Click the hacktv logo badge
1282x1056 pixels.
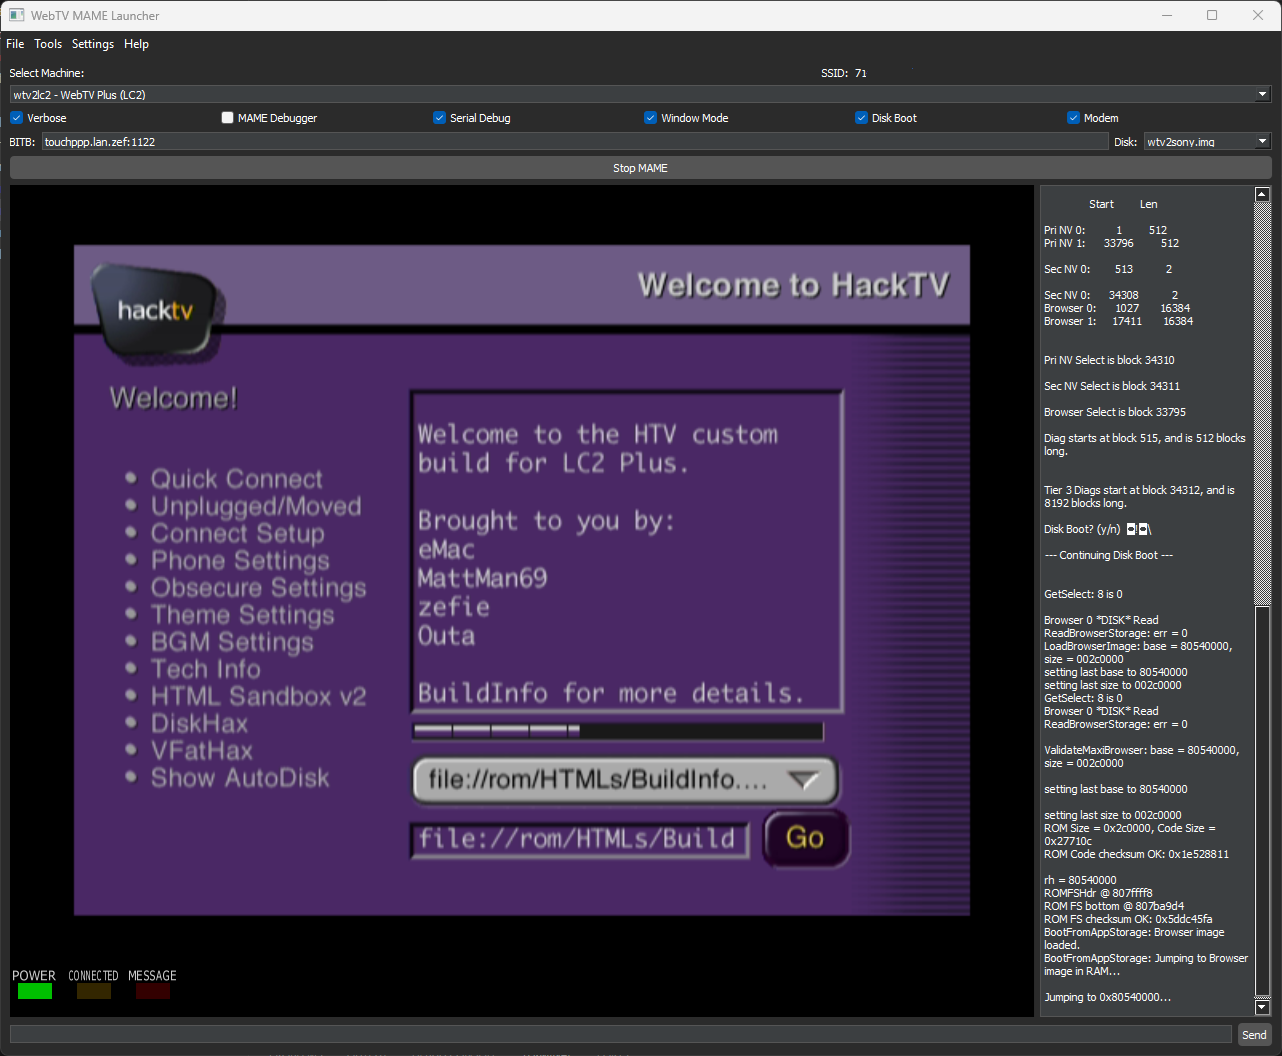(x=157, y=310)
